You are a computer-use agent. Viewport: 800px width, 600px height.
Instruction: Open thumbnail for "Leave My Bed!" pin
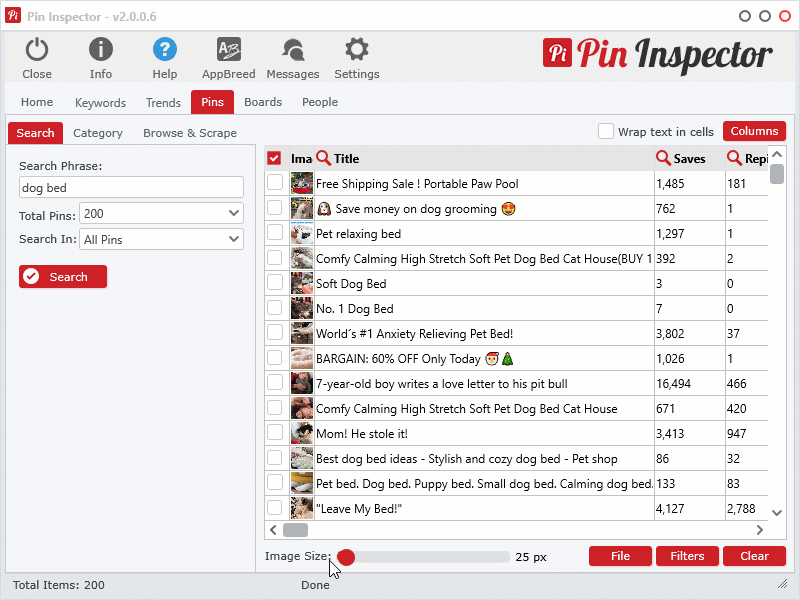click(x=302, y=508)
